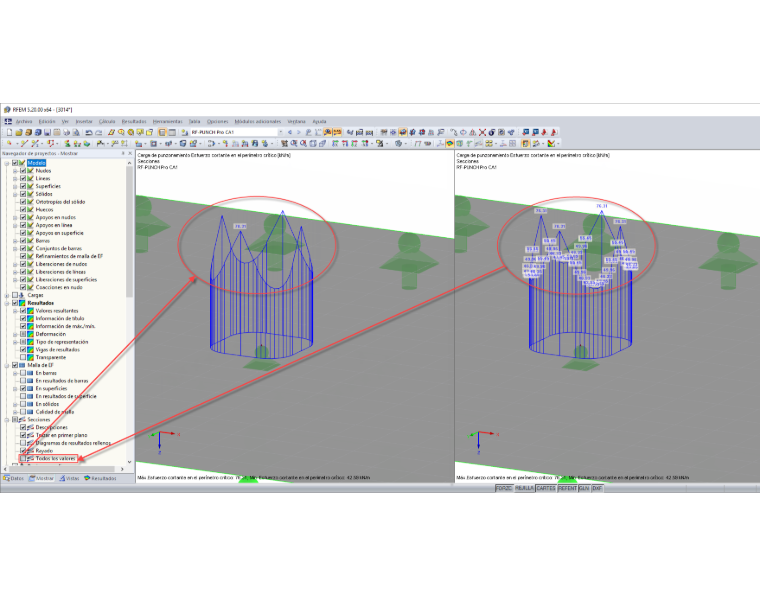Image resolution: width=760 pixels, height=596 pixels.
Task: Toggle the table panel toolbar icon
Action: pos(172,132)
